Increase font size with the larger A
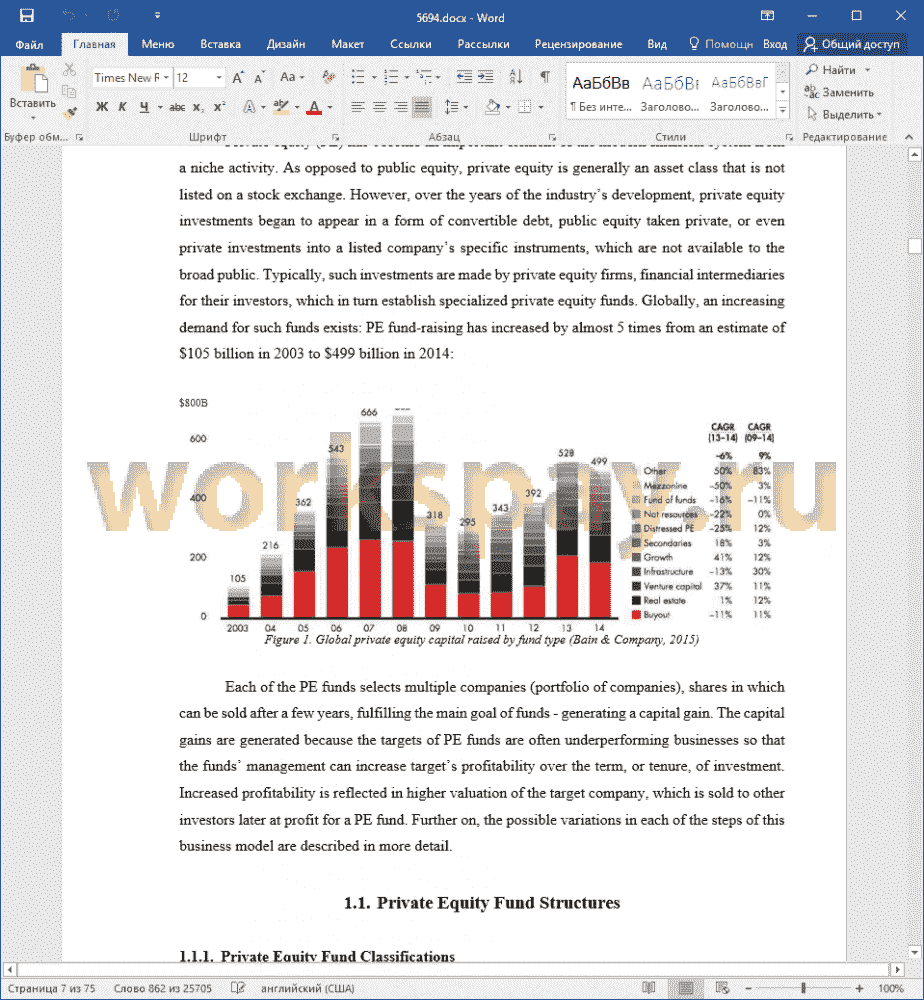924x1000 pixels. [238, 78]
